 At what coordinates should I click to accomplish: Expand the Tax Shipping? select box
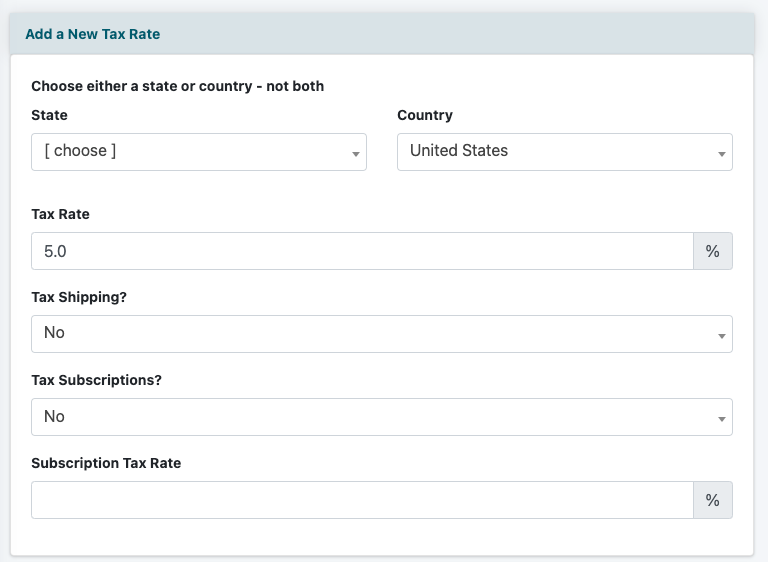[x=370, y=334]
